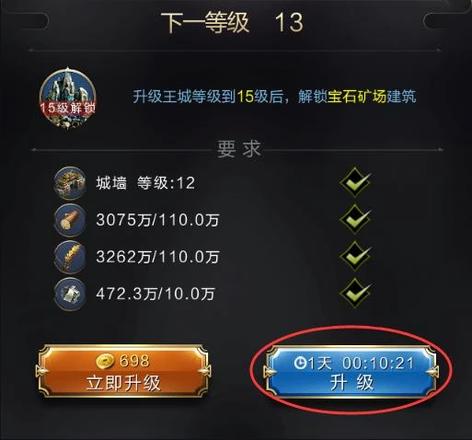Click checkmark next to 3262万 food

[x=355, y=256]
